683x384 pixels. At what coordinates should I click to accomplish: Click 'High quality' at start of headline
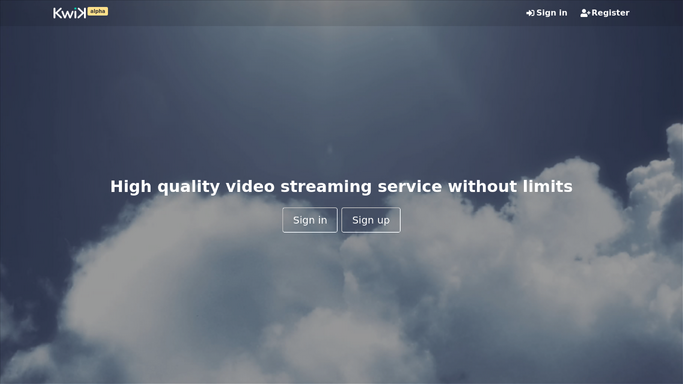165,186
